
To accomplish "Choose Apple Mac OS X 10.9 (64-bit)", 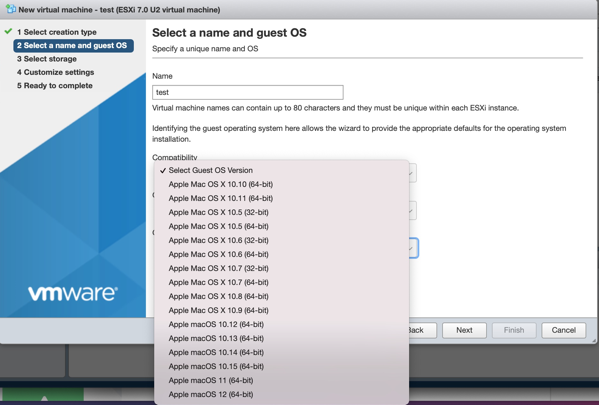I will (282, 310).
